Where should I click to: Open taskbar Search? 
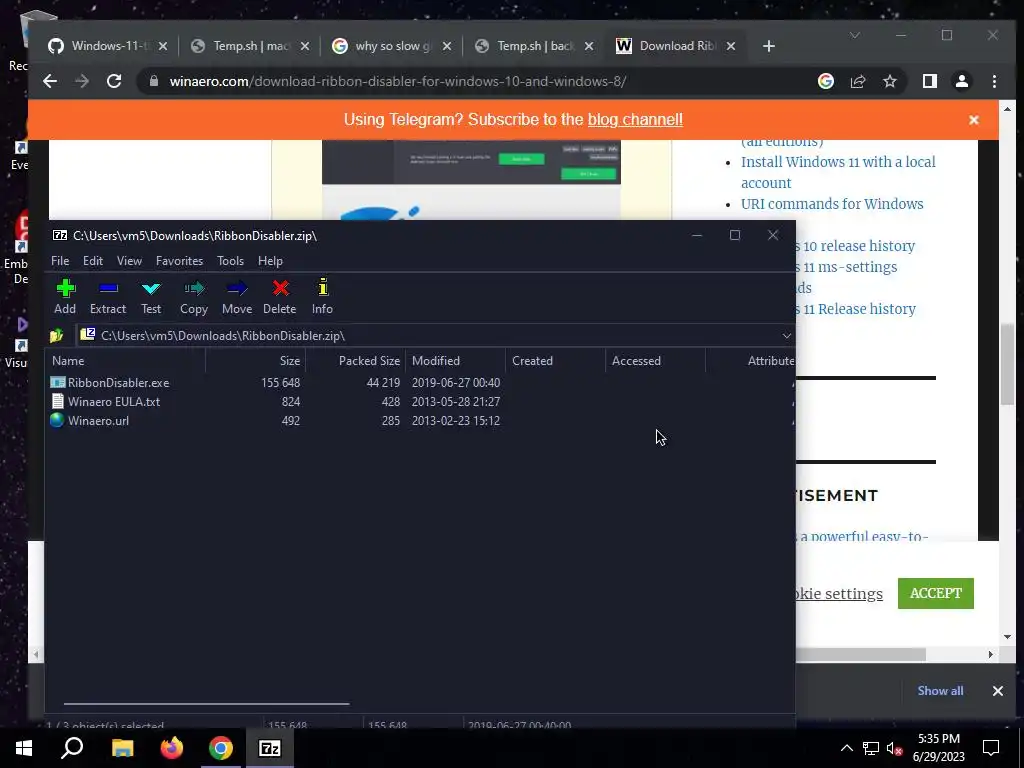point(72,748)
